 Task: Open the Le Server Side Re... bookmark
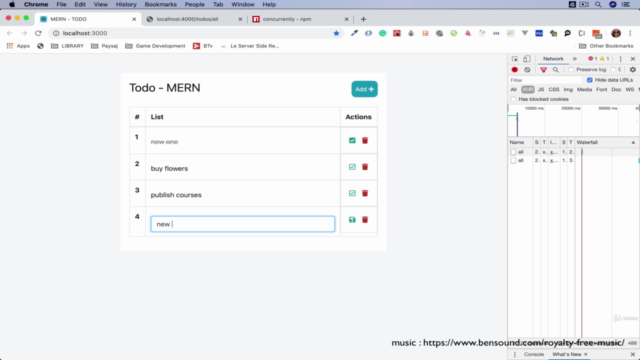pos(250,46)
